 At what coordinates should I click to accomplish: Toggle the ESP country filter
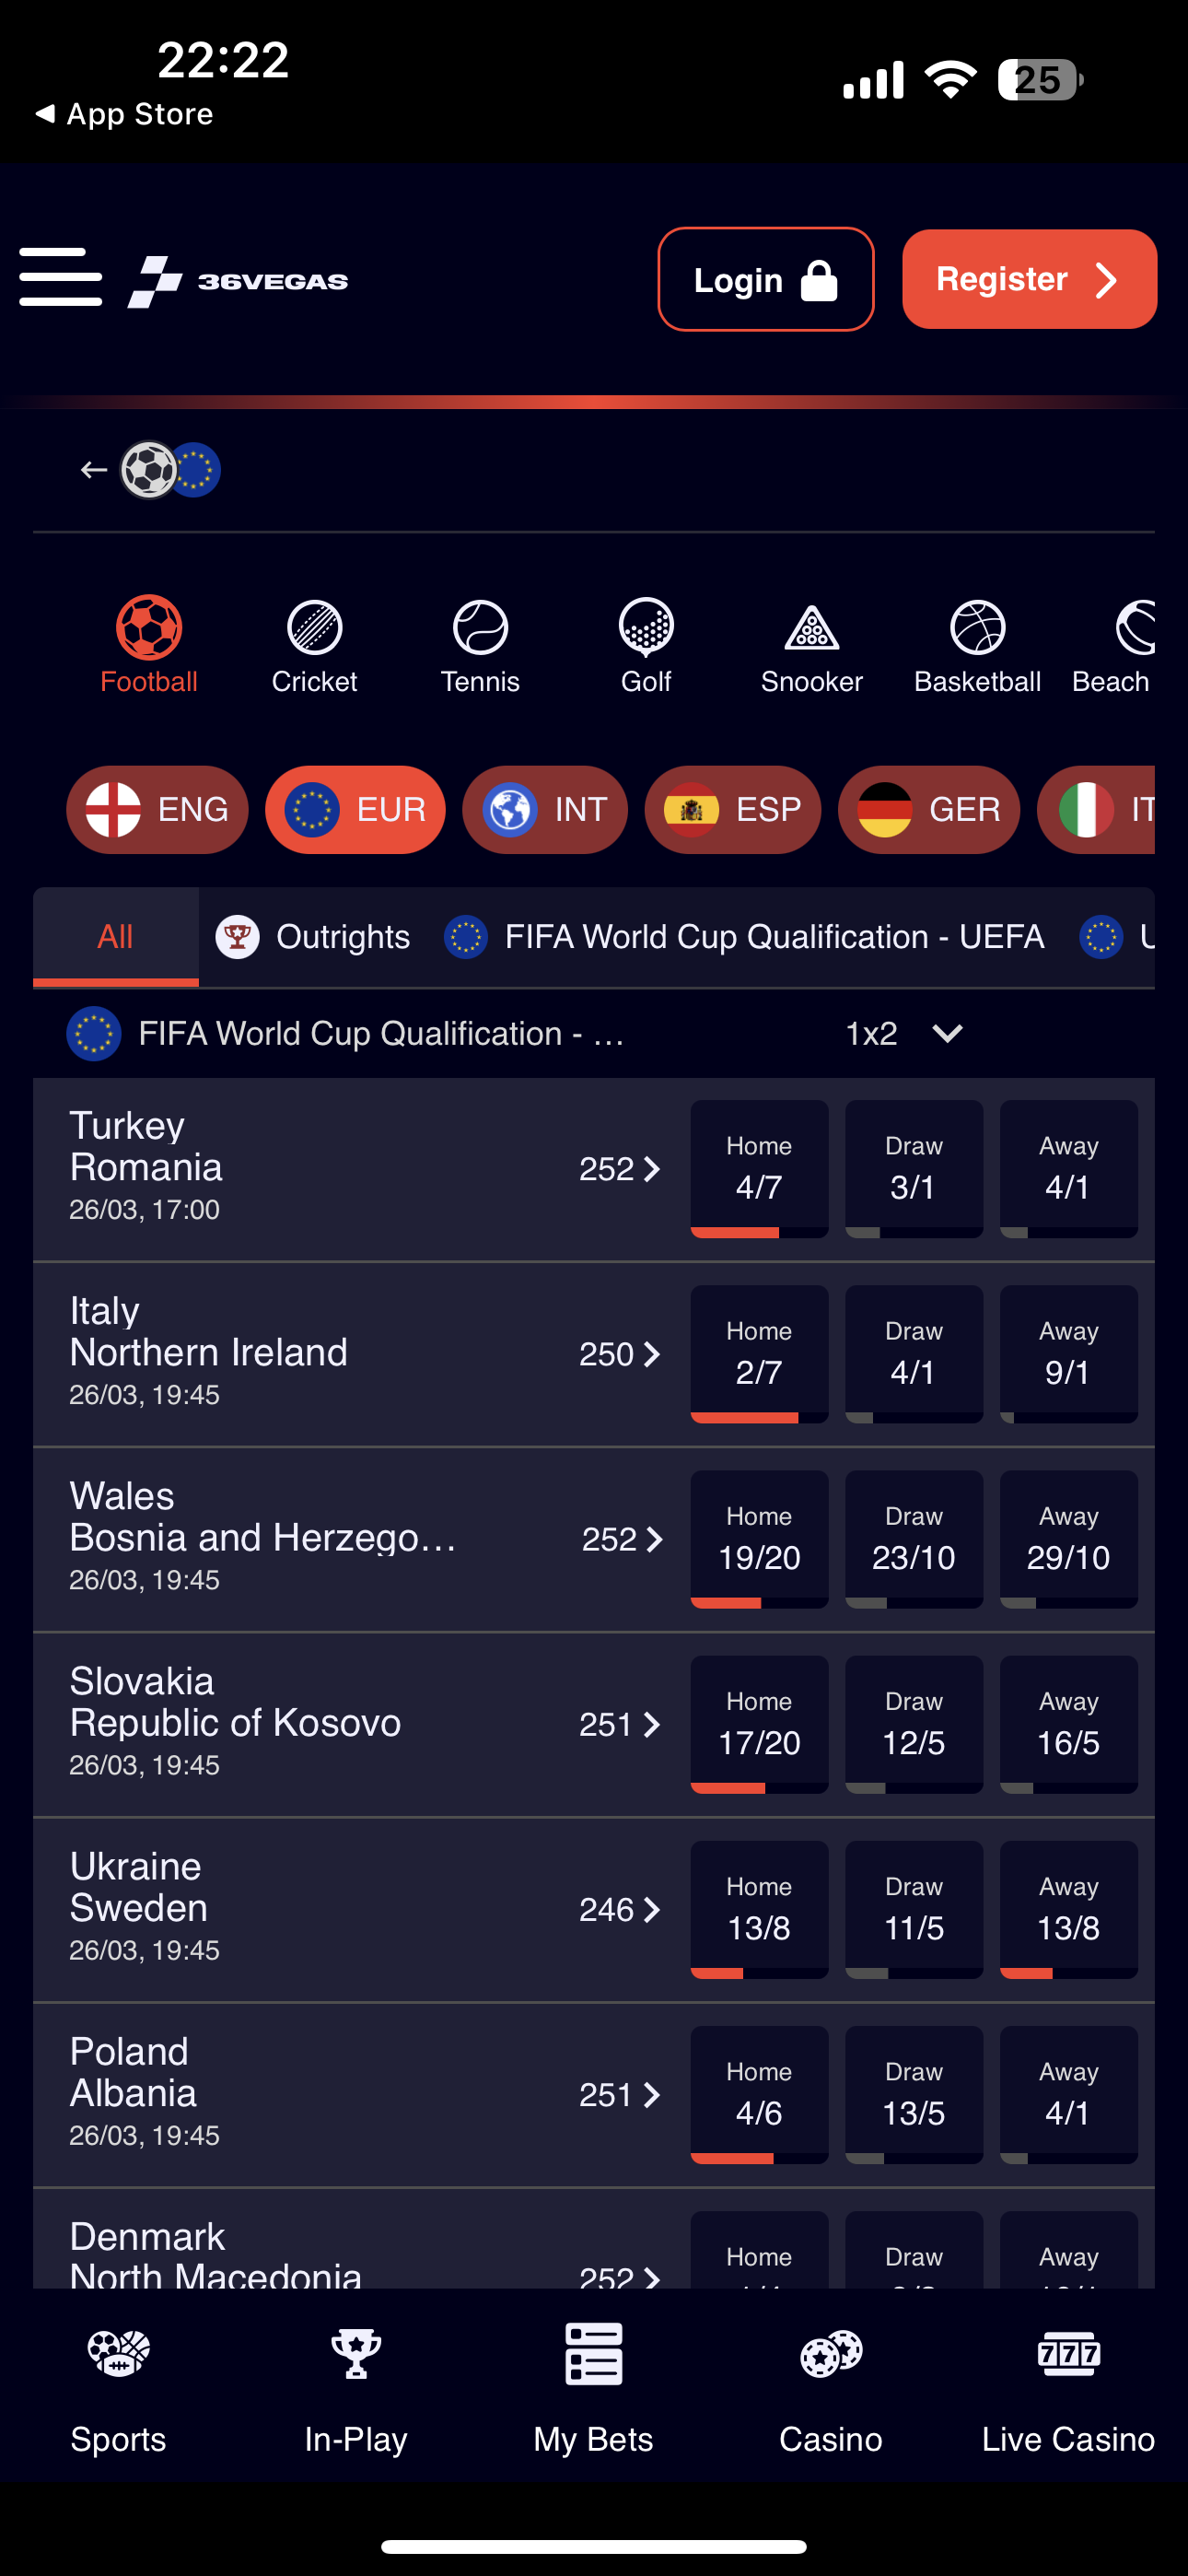coord(733,809)
